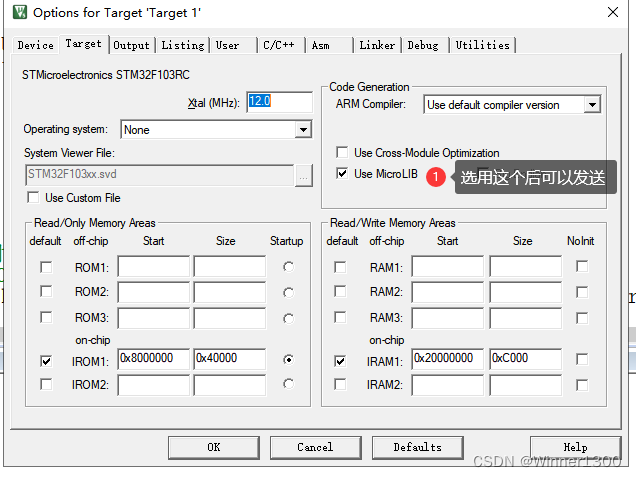Check the RAM1 default checkbox
This screenshot has width=636, height=477.
(340, 267)
